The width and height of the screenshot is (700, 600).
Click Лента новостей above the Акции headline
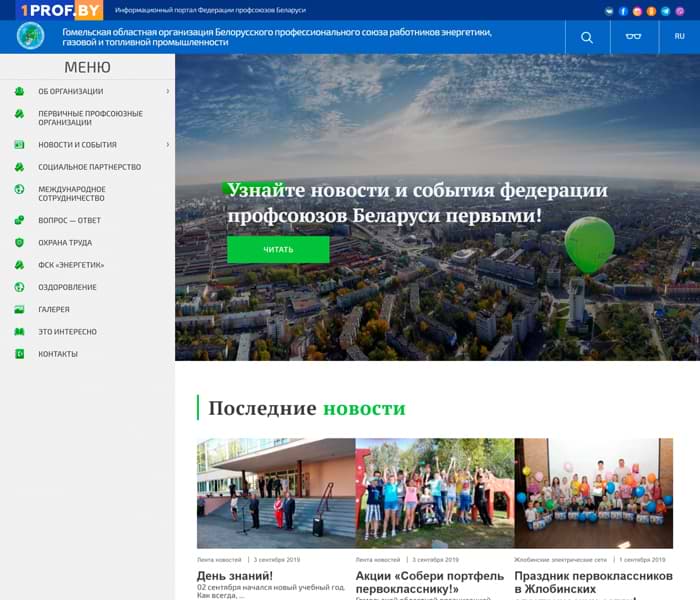point(378,559)
